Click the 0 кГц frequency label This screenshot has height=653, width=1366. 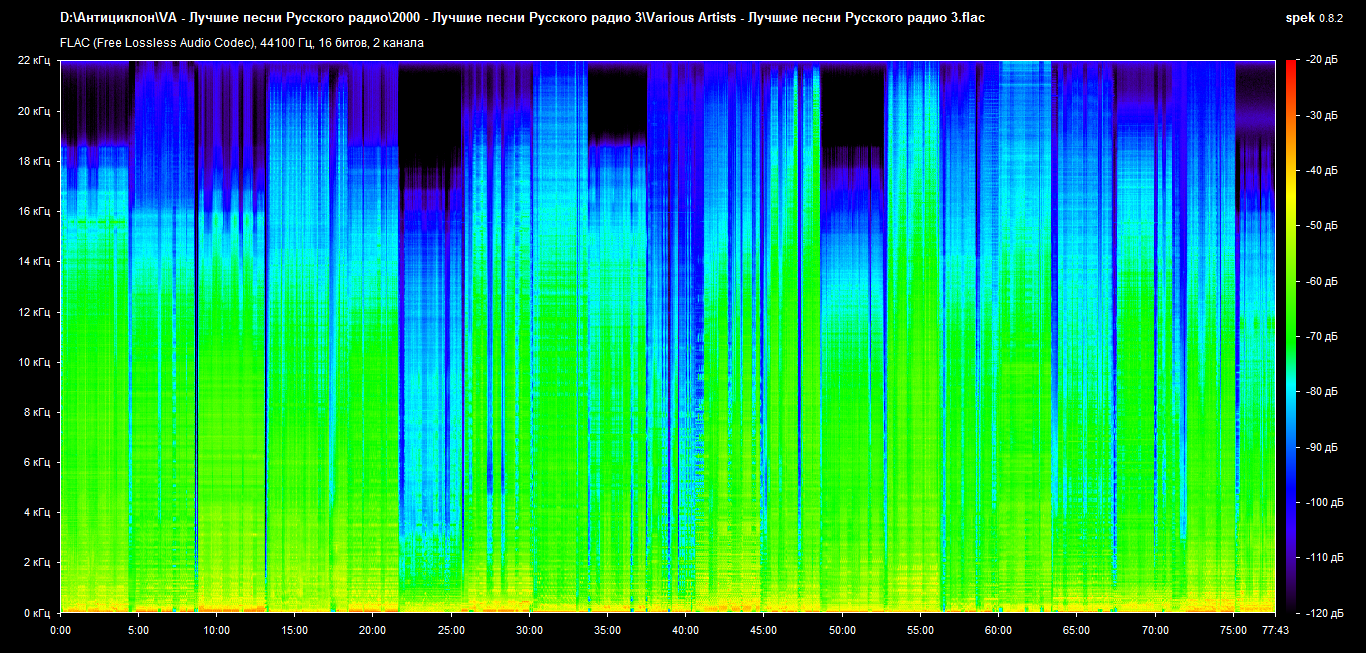38,612
